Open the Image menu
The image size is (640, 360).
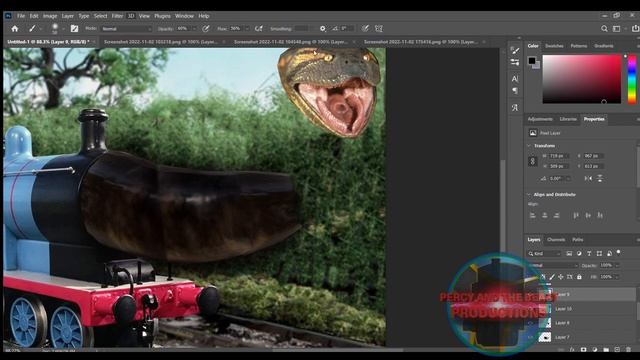point(50,16)
